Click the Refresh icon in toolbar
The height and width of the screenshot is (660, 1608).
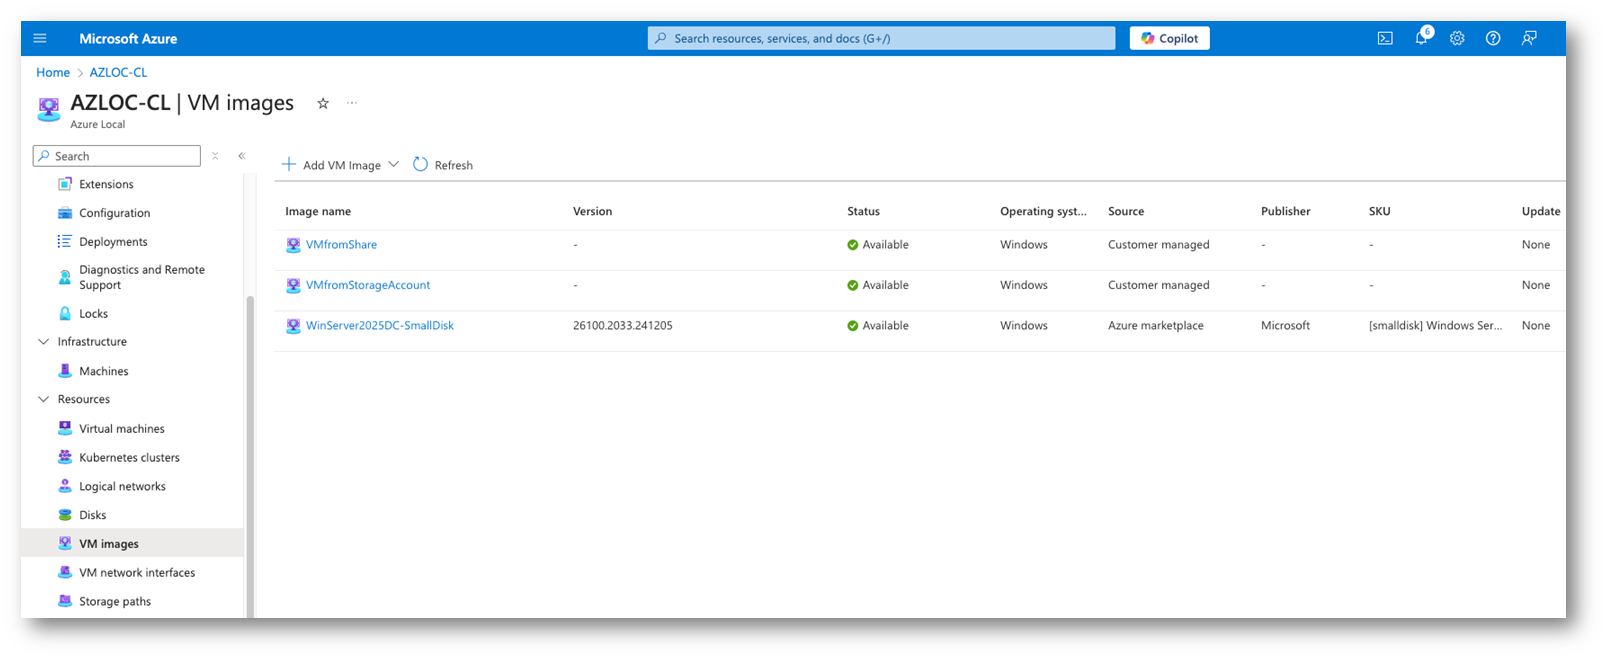(421, 165)
